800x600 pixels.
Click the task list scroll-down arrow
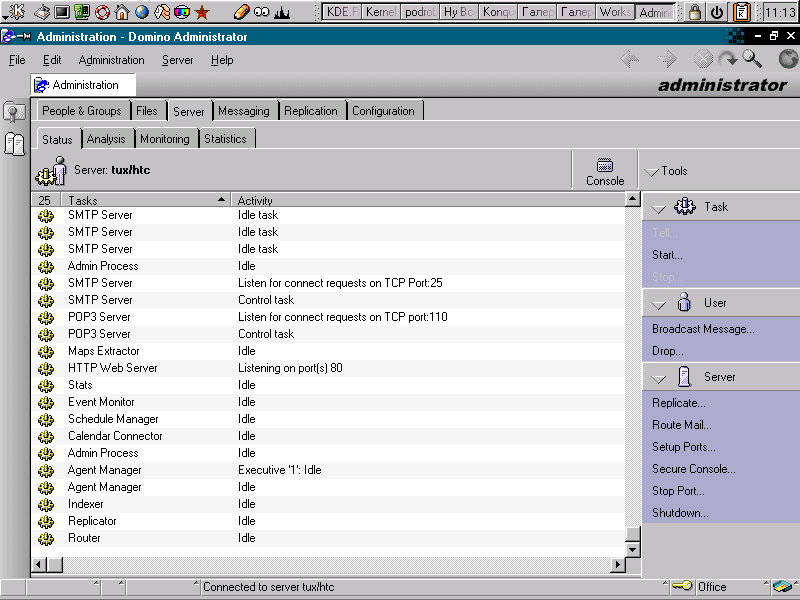[x=633, y=549]
